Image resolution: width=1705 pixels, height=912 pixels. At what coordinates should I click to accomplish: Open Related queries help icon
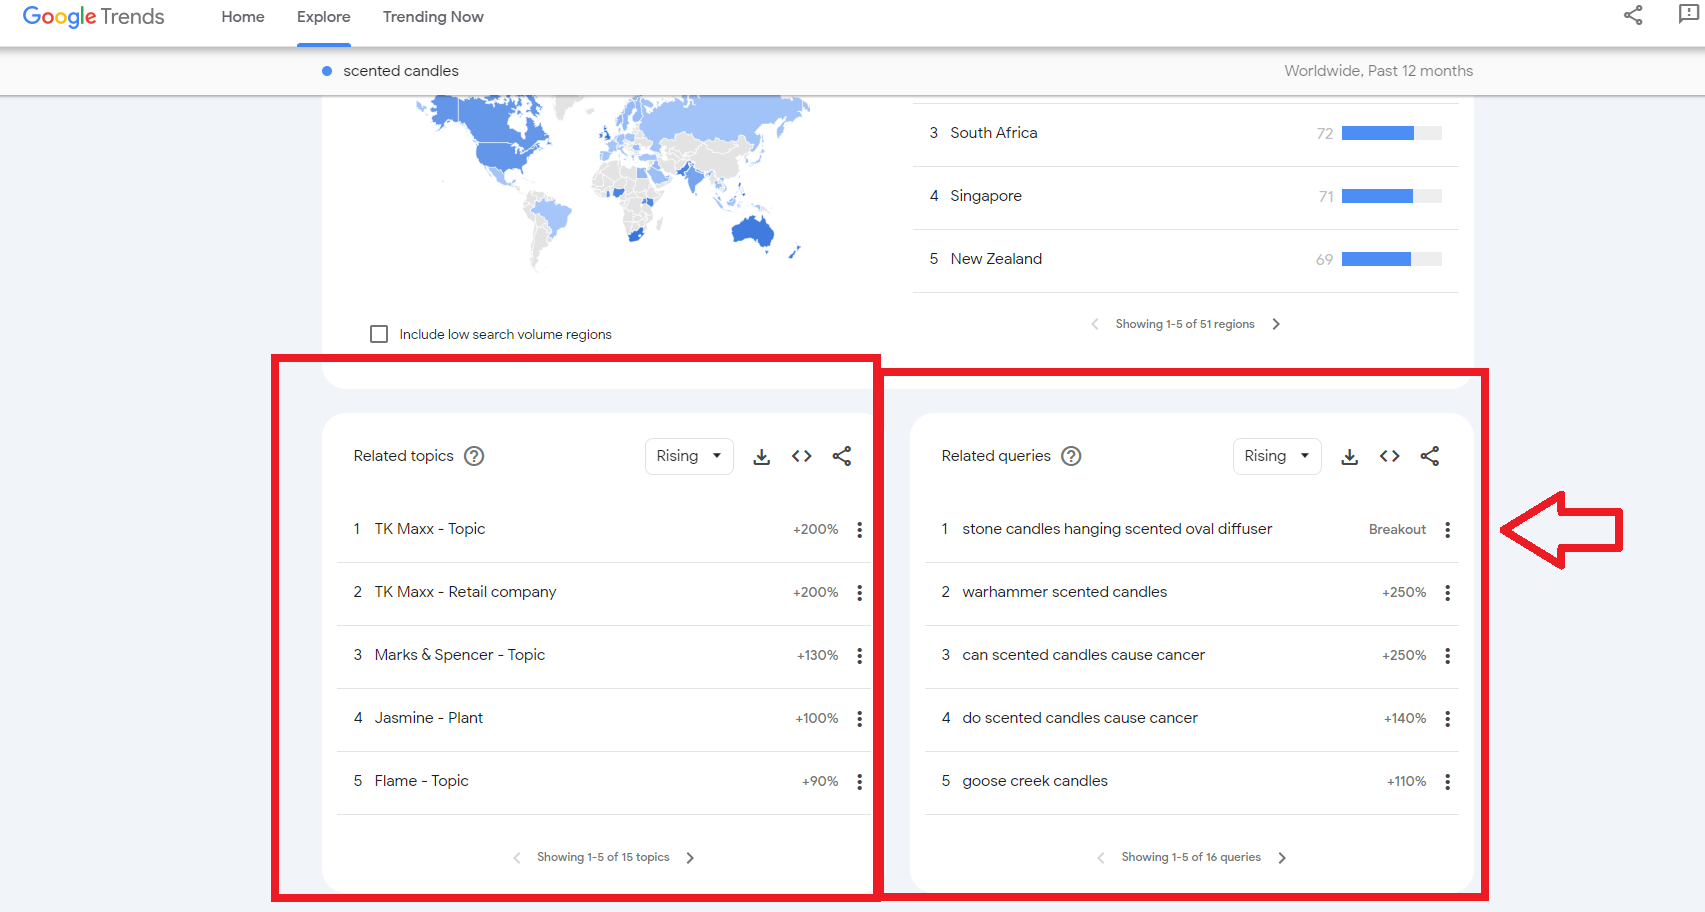(x=1071, y=456)
